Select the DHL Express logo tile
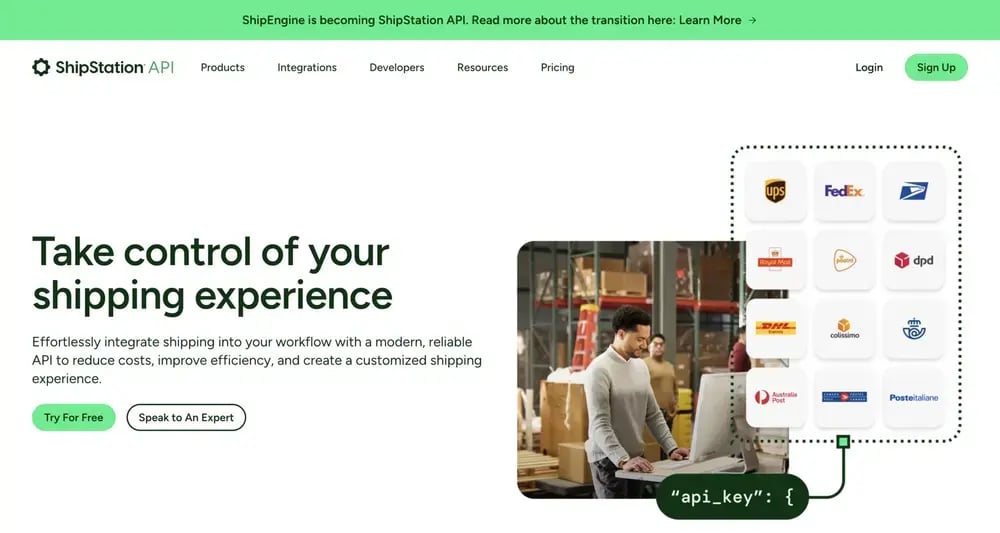 (775, 328)
